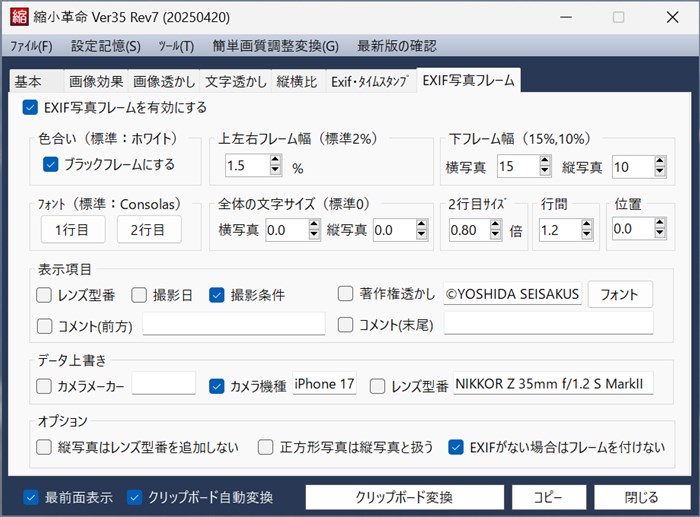Open the フォント button for copyright watermark
Viewport: 700px width, 517px height.
tap(620, 294)
